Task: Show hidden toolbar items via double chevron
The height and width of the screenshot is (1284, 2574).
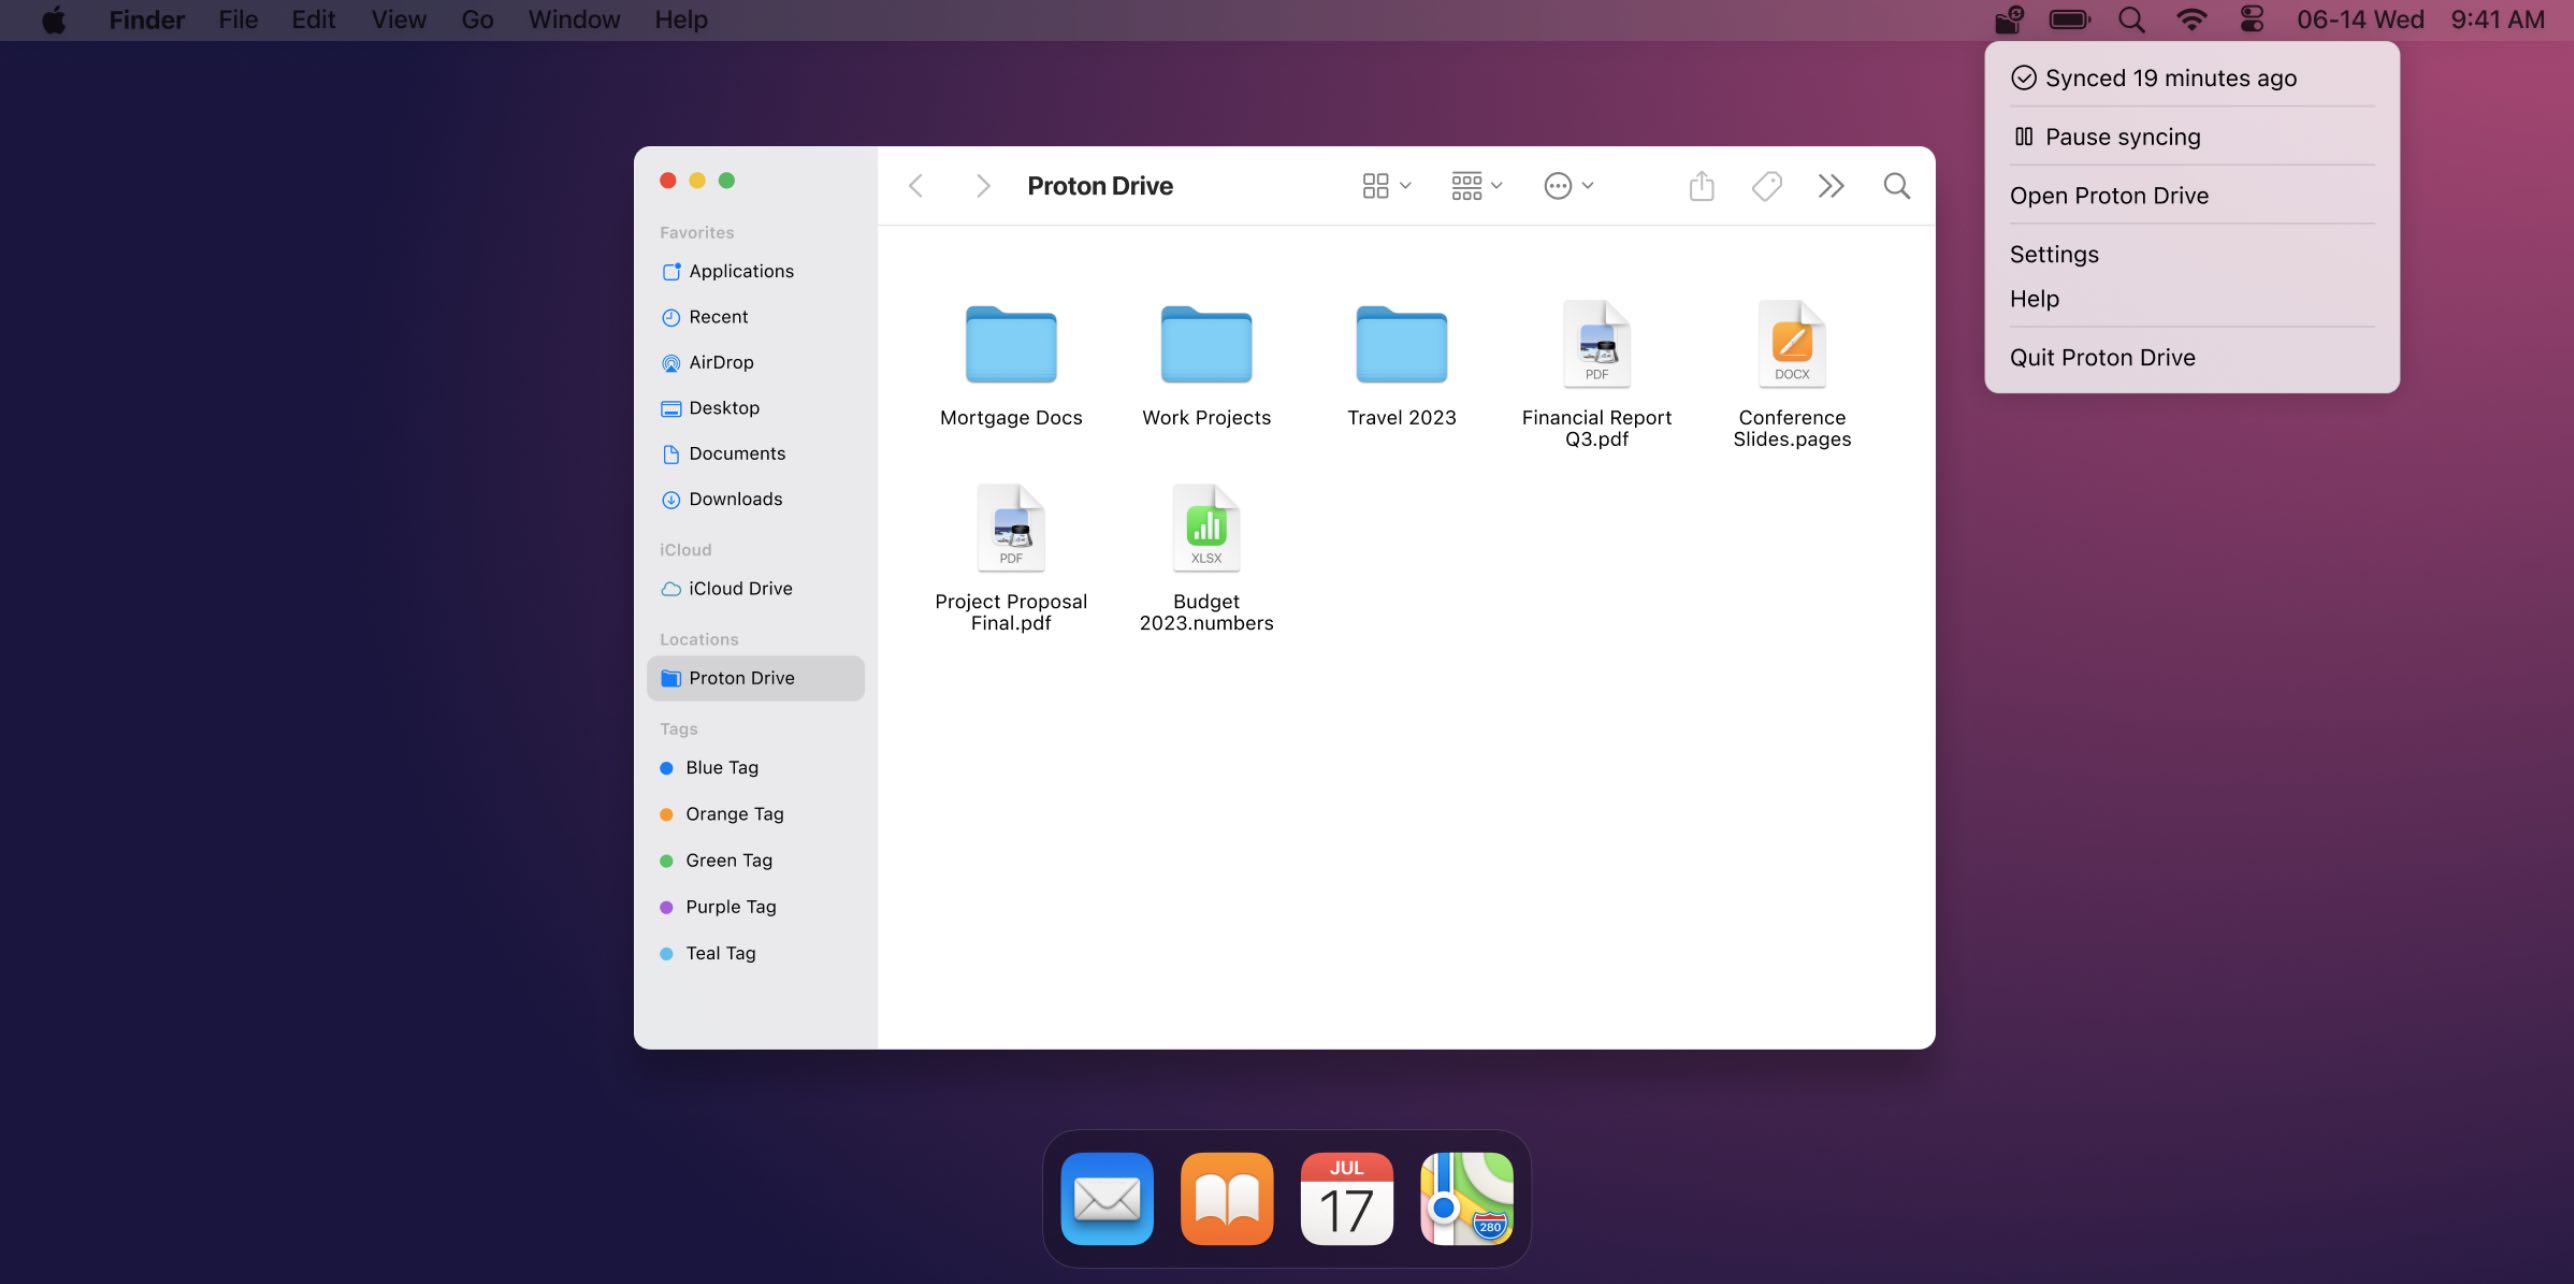Action: click(x=1830, y=186)
